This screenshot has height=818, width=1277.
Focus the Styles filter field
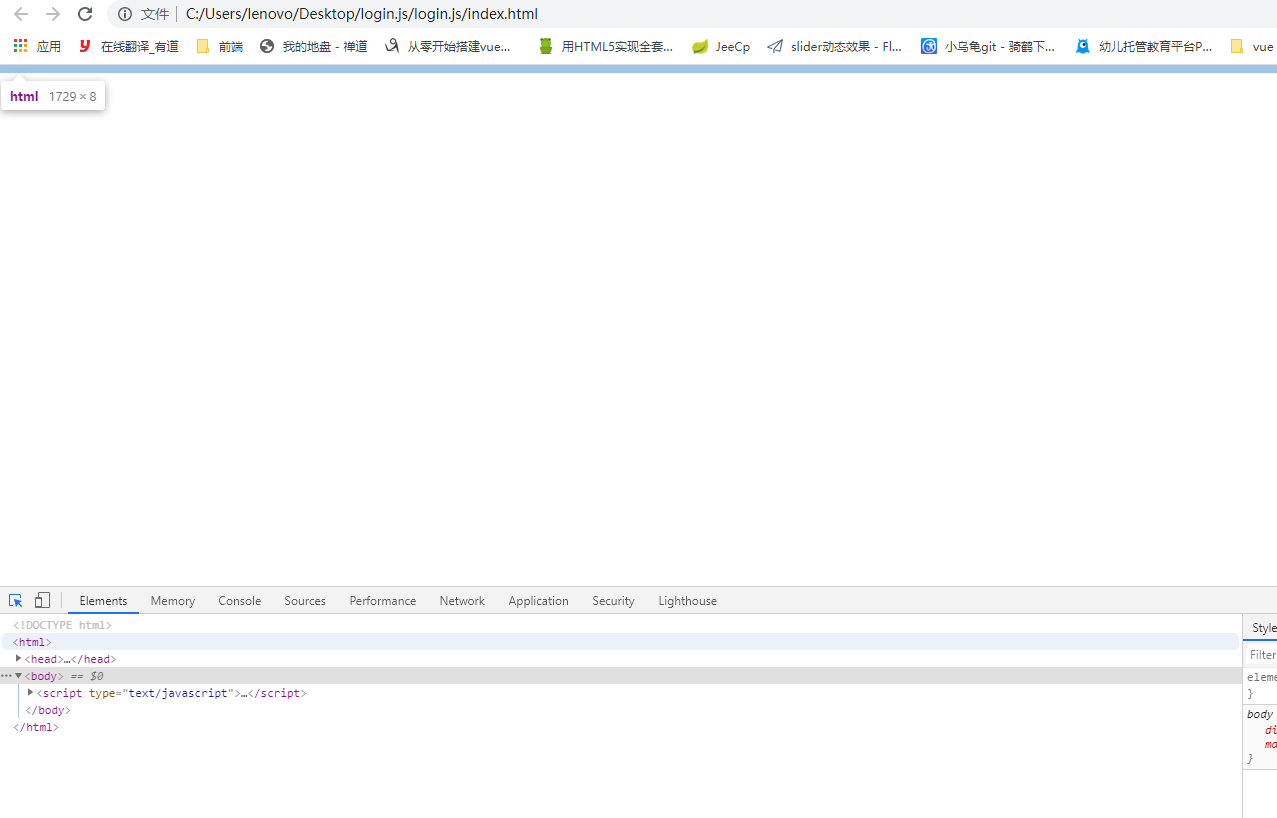click(x=1262, y=655)
